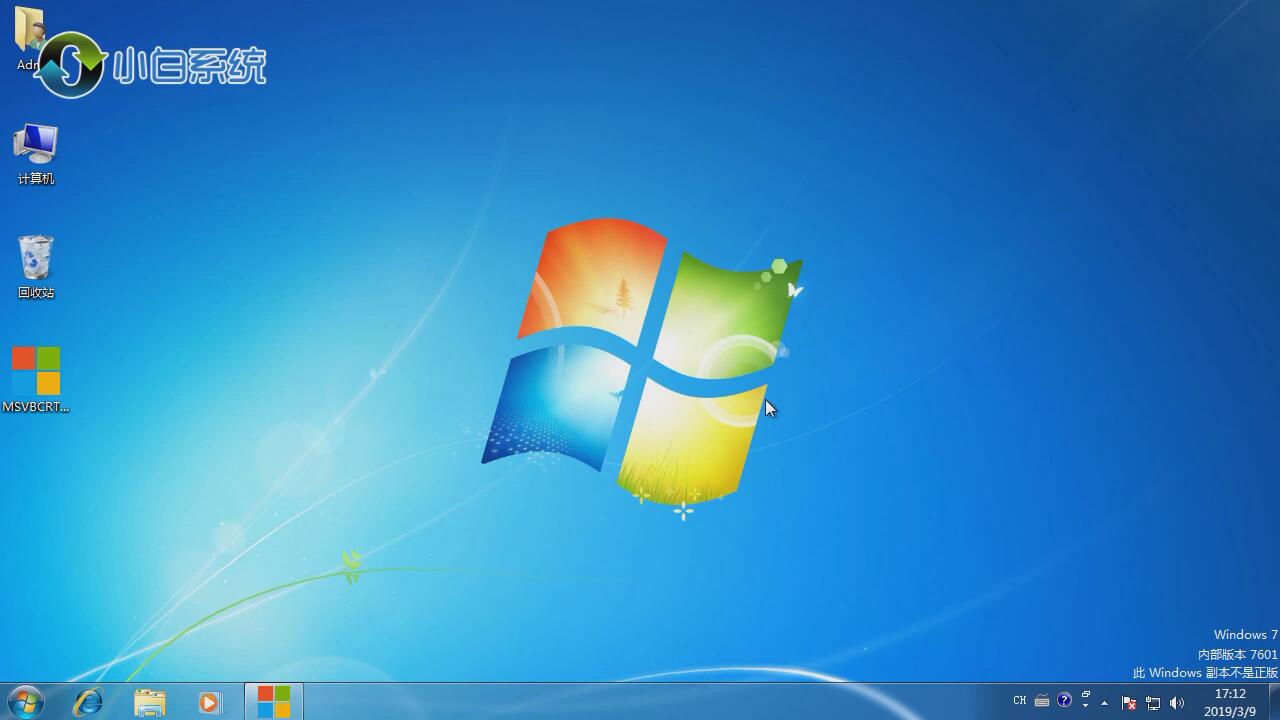Open Windows Explorer folder on taskbar
This screenshot has height=720, width=1280.
point(150,702)
